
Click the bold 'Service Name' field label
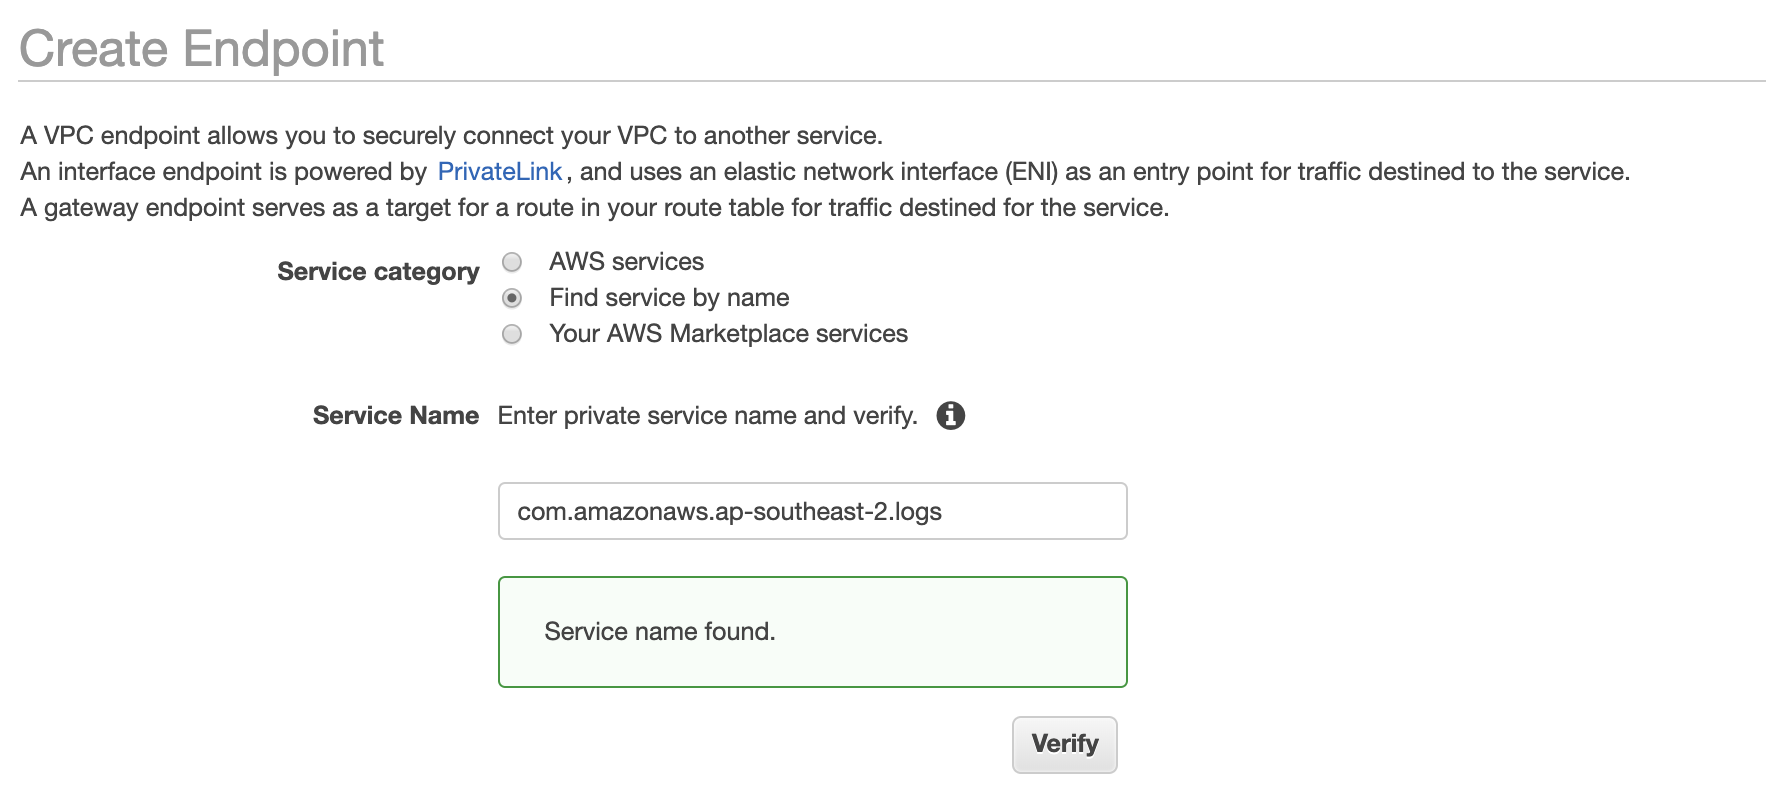[395, 416]
